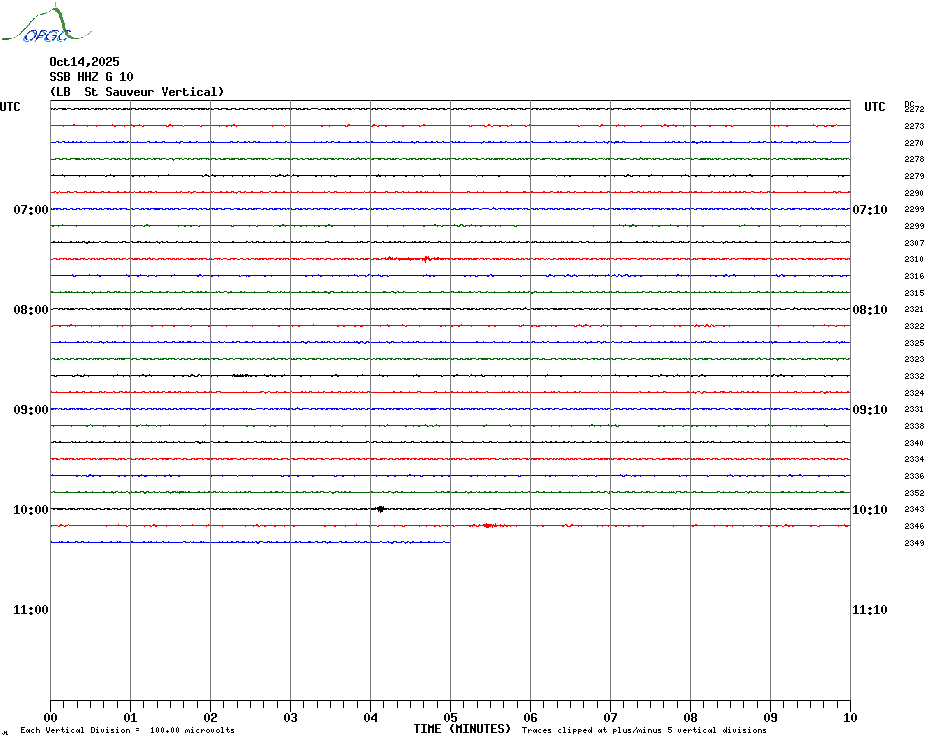The image size is (930, 744).
Task: Click the traces clipped footnote text
Action: 644,731
